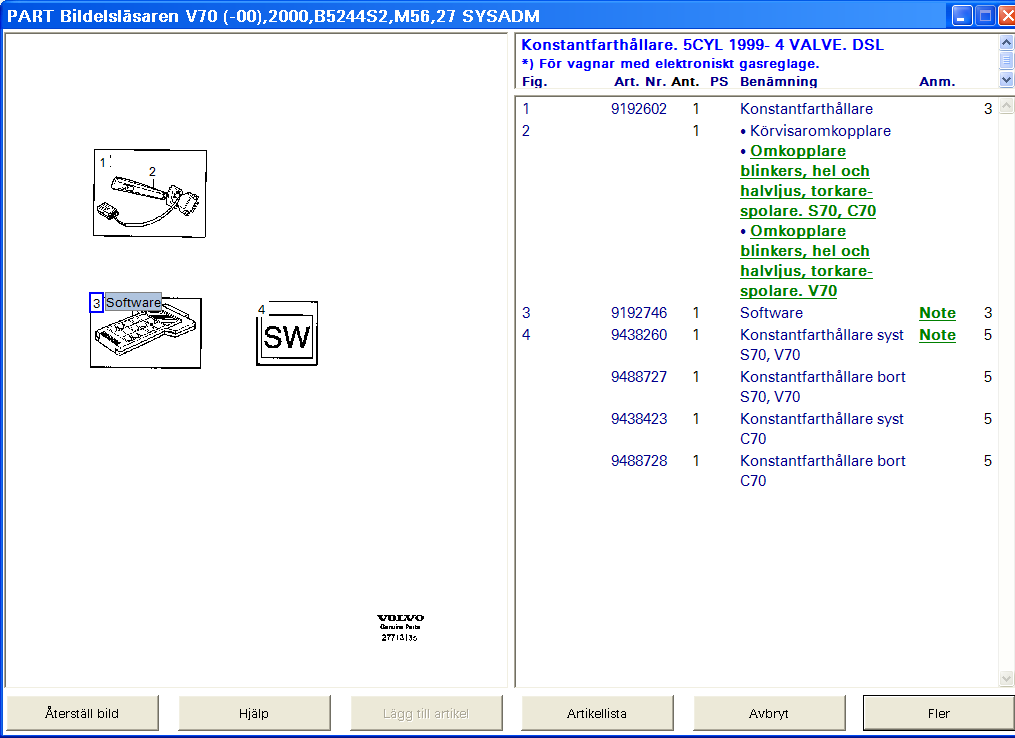Select the control module diagram thumbnail
The width and height of the screenshot is (1015, 738).
(x=146, y=333)
